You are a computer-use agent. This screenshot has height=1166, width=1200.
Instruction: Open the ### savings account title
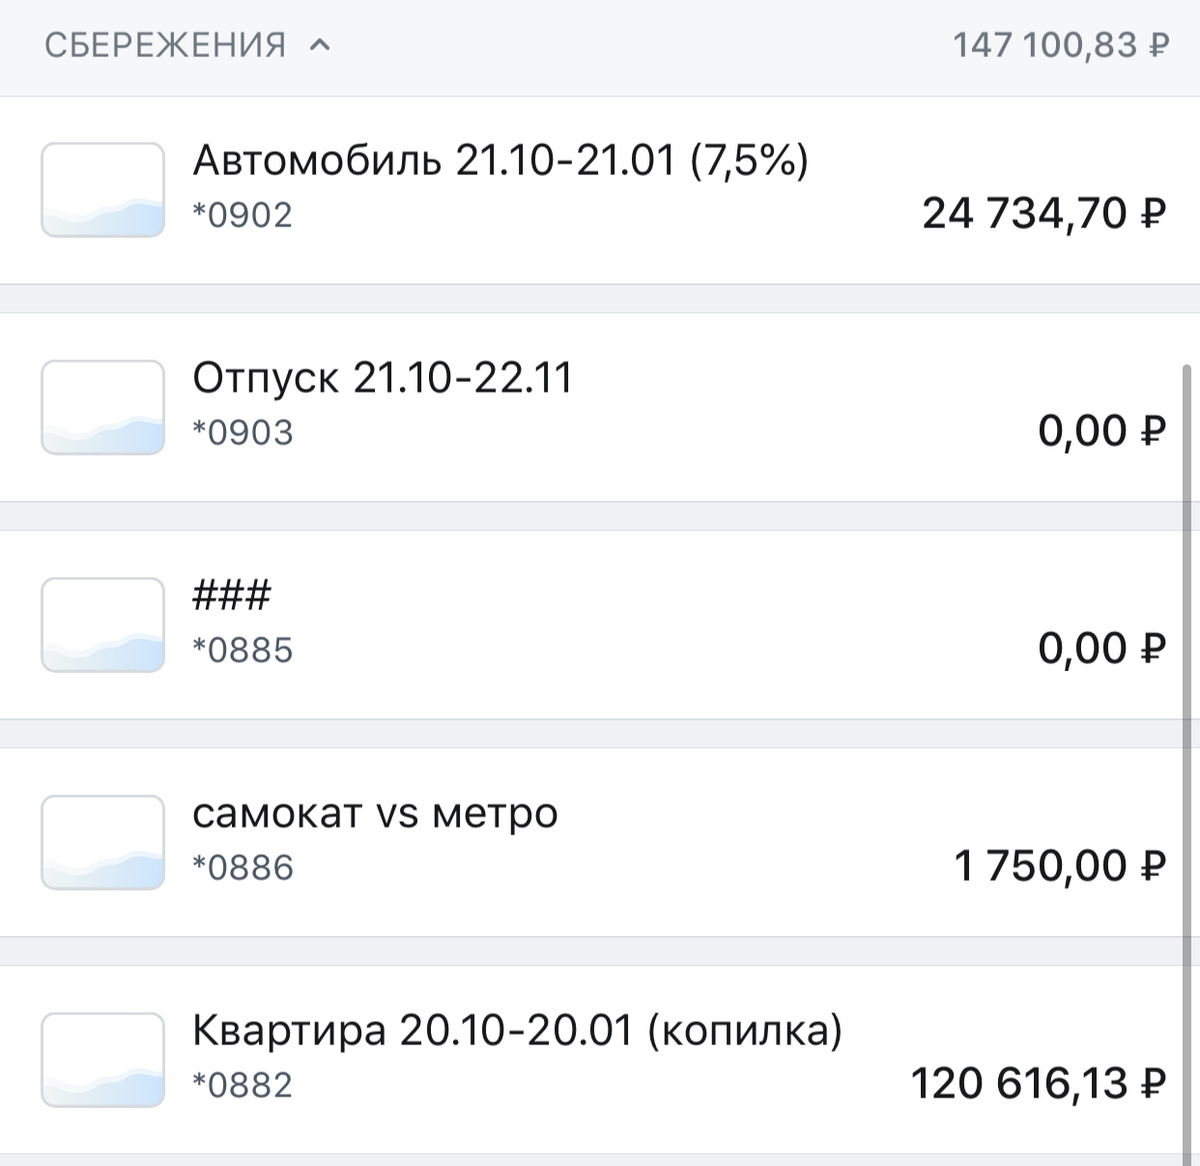click(231, 596)
